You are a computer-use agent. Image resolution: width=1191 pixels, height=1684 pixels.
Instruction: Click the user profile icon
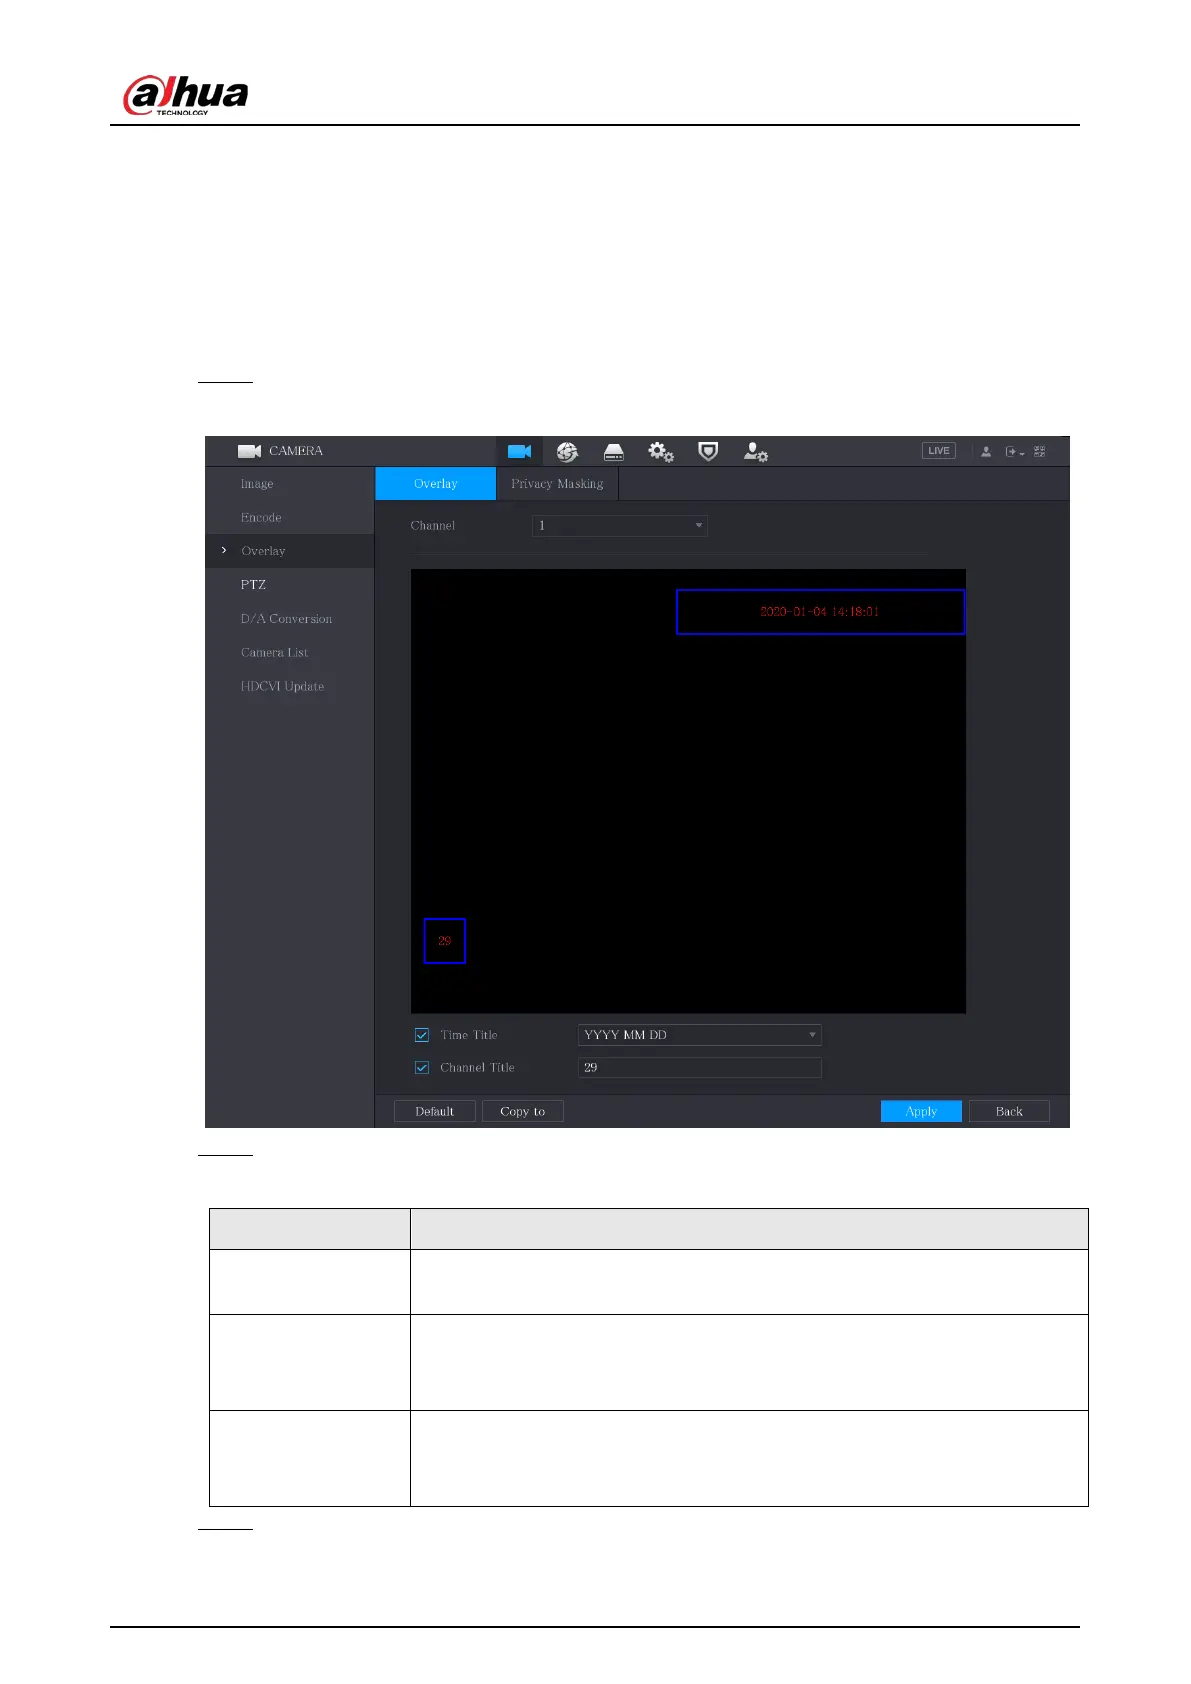point(986,452)
